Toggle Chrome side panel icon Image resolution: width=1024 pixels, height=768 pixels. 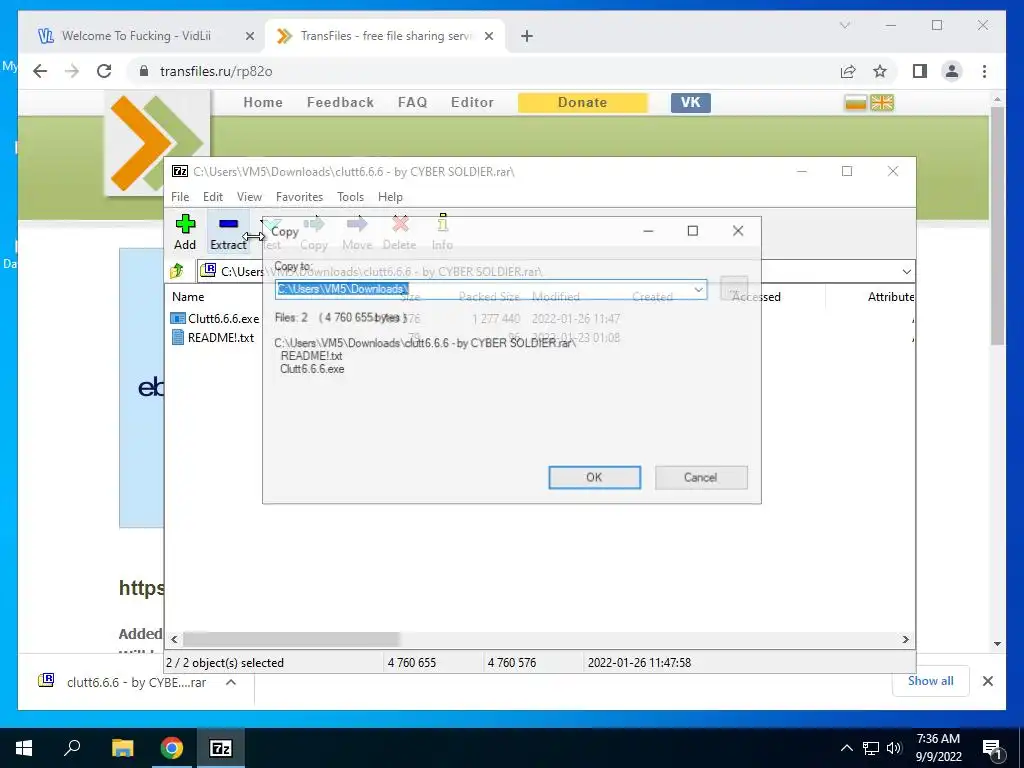click(x=920, y=71)
